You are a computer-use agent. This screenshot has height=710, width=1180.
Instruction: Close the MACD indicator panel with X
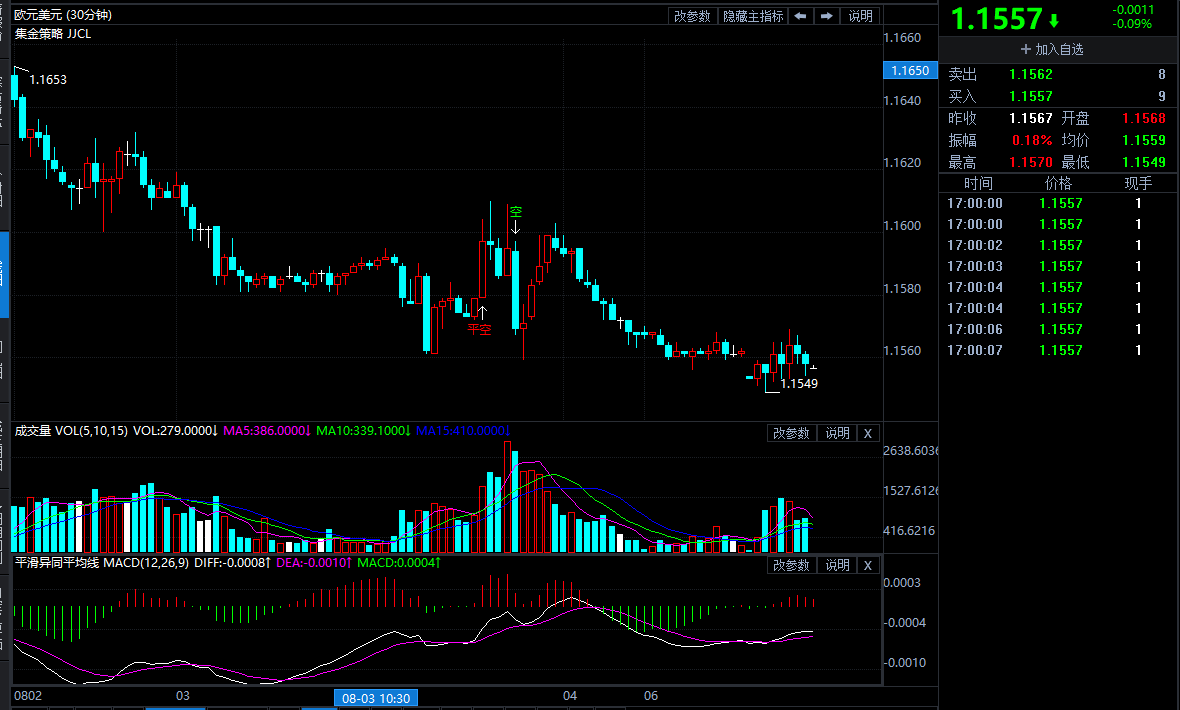[x=868, y=565]
